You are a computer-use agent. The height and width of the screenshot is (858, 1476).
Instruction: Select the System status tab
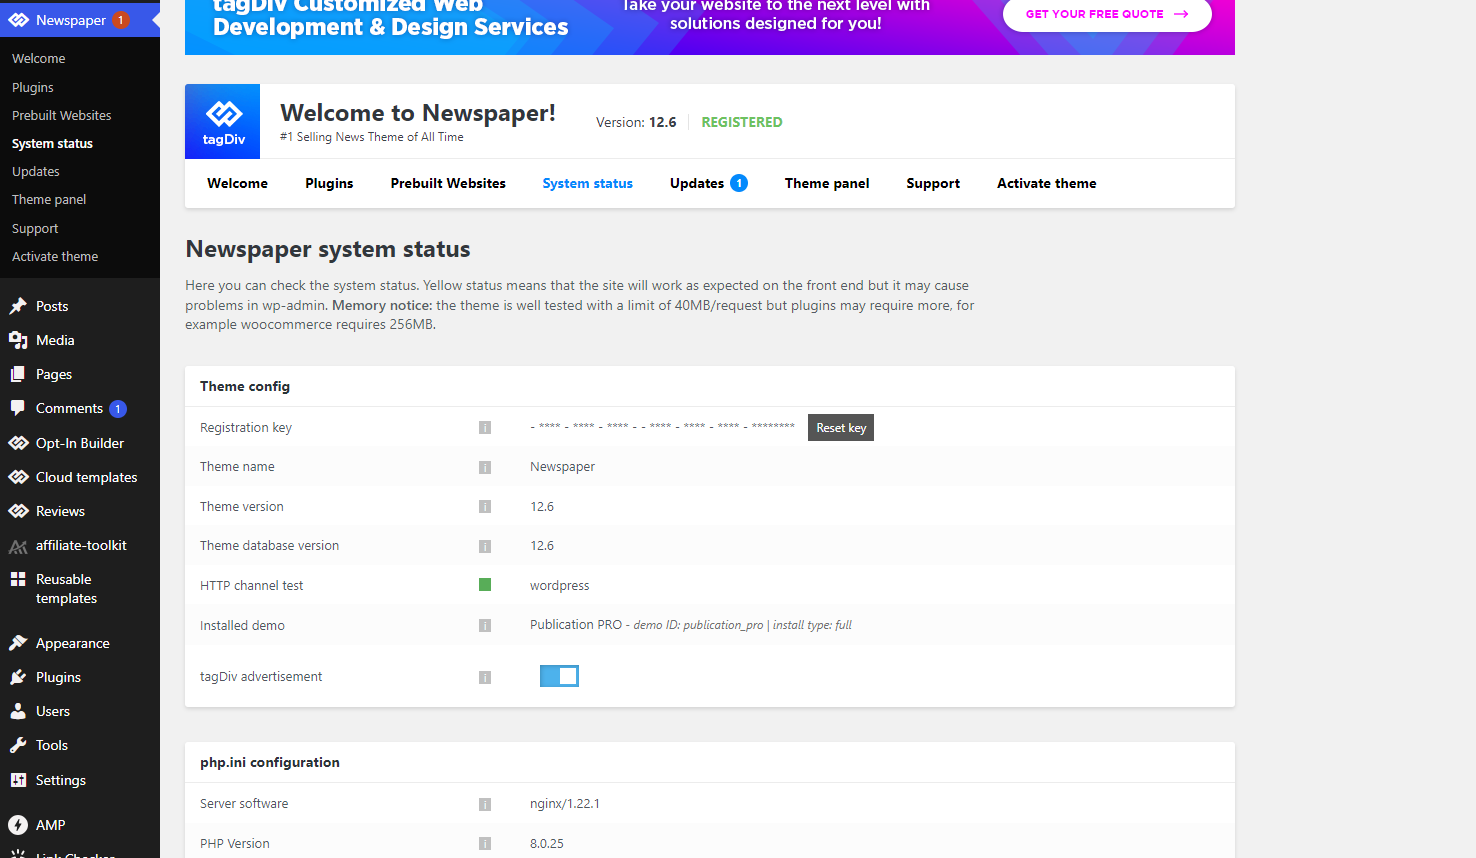[x=588, y=183]
